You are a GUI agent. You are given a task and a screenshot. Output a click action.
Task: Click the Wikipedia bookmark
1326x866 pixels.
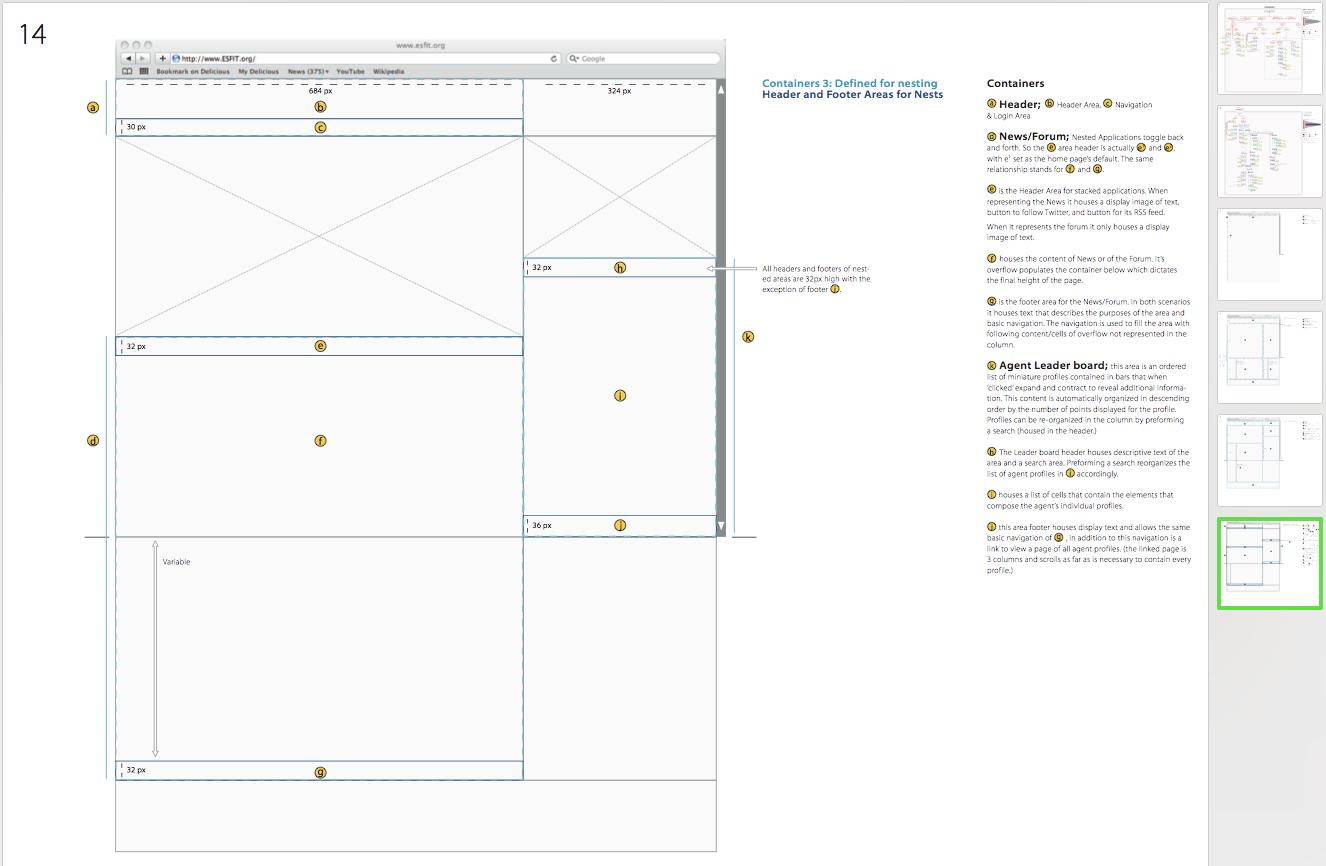point(389,72)
